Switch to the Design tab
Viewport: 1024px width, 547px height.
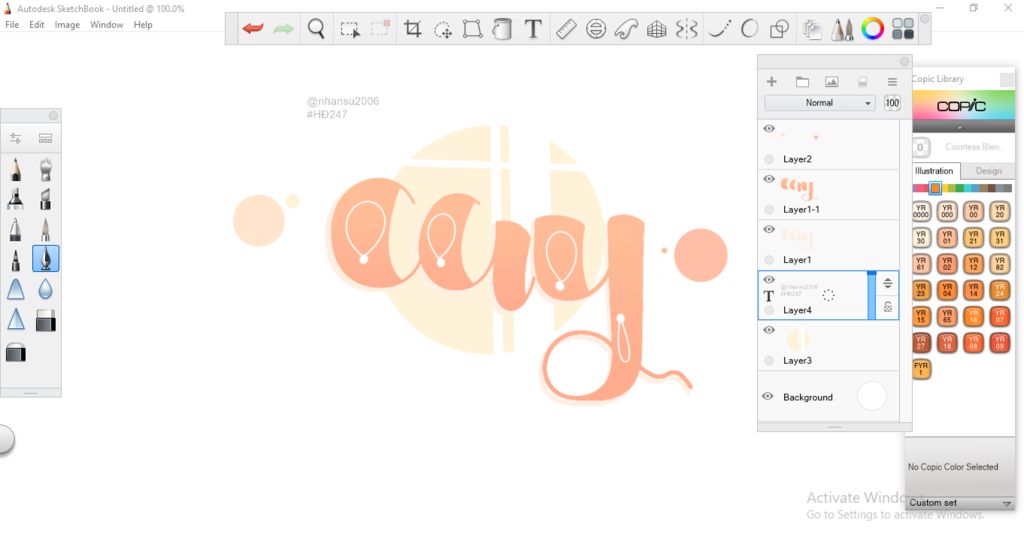point(988,170)
